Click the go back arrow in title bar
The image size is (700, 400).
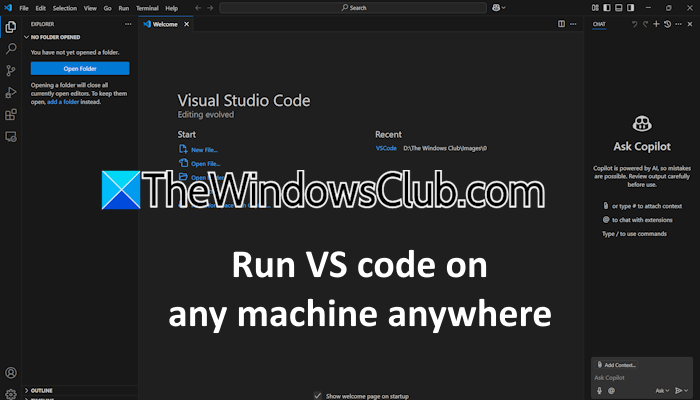[x=198, y=8]
